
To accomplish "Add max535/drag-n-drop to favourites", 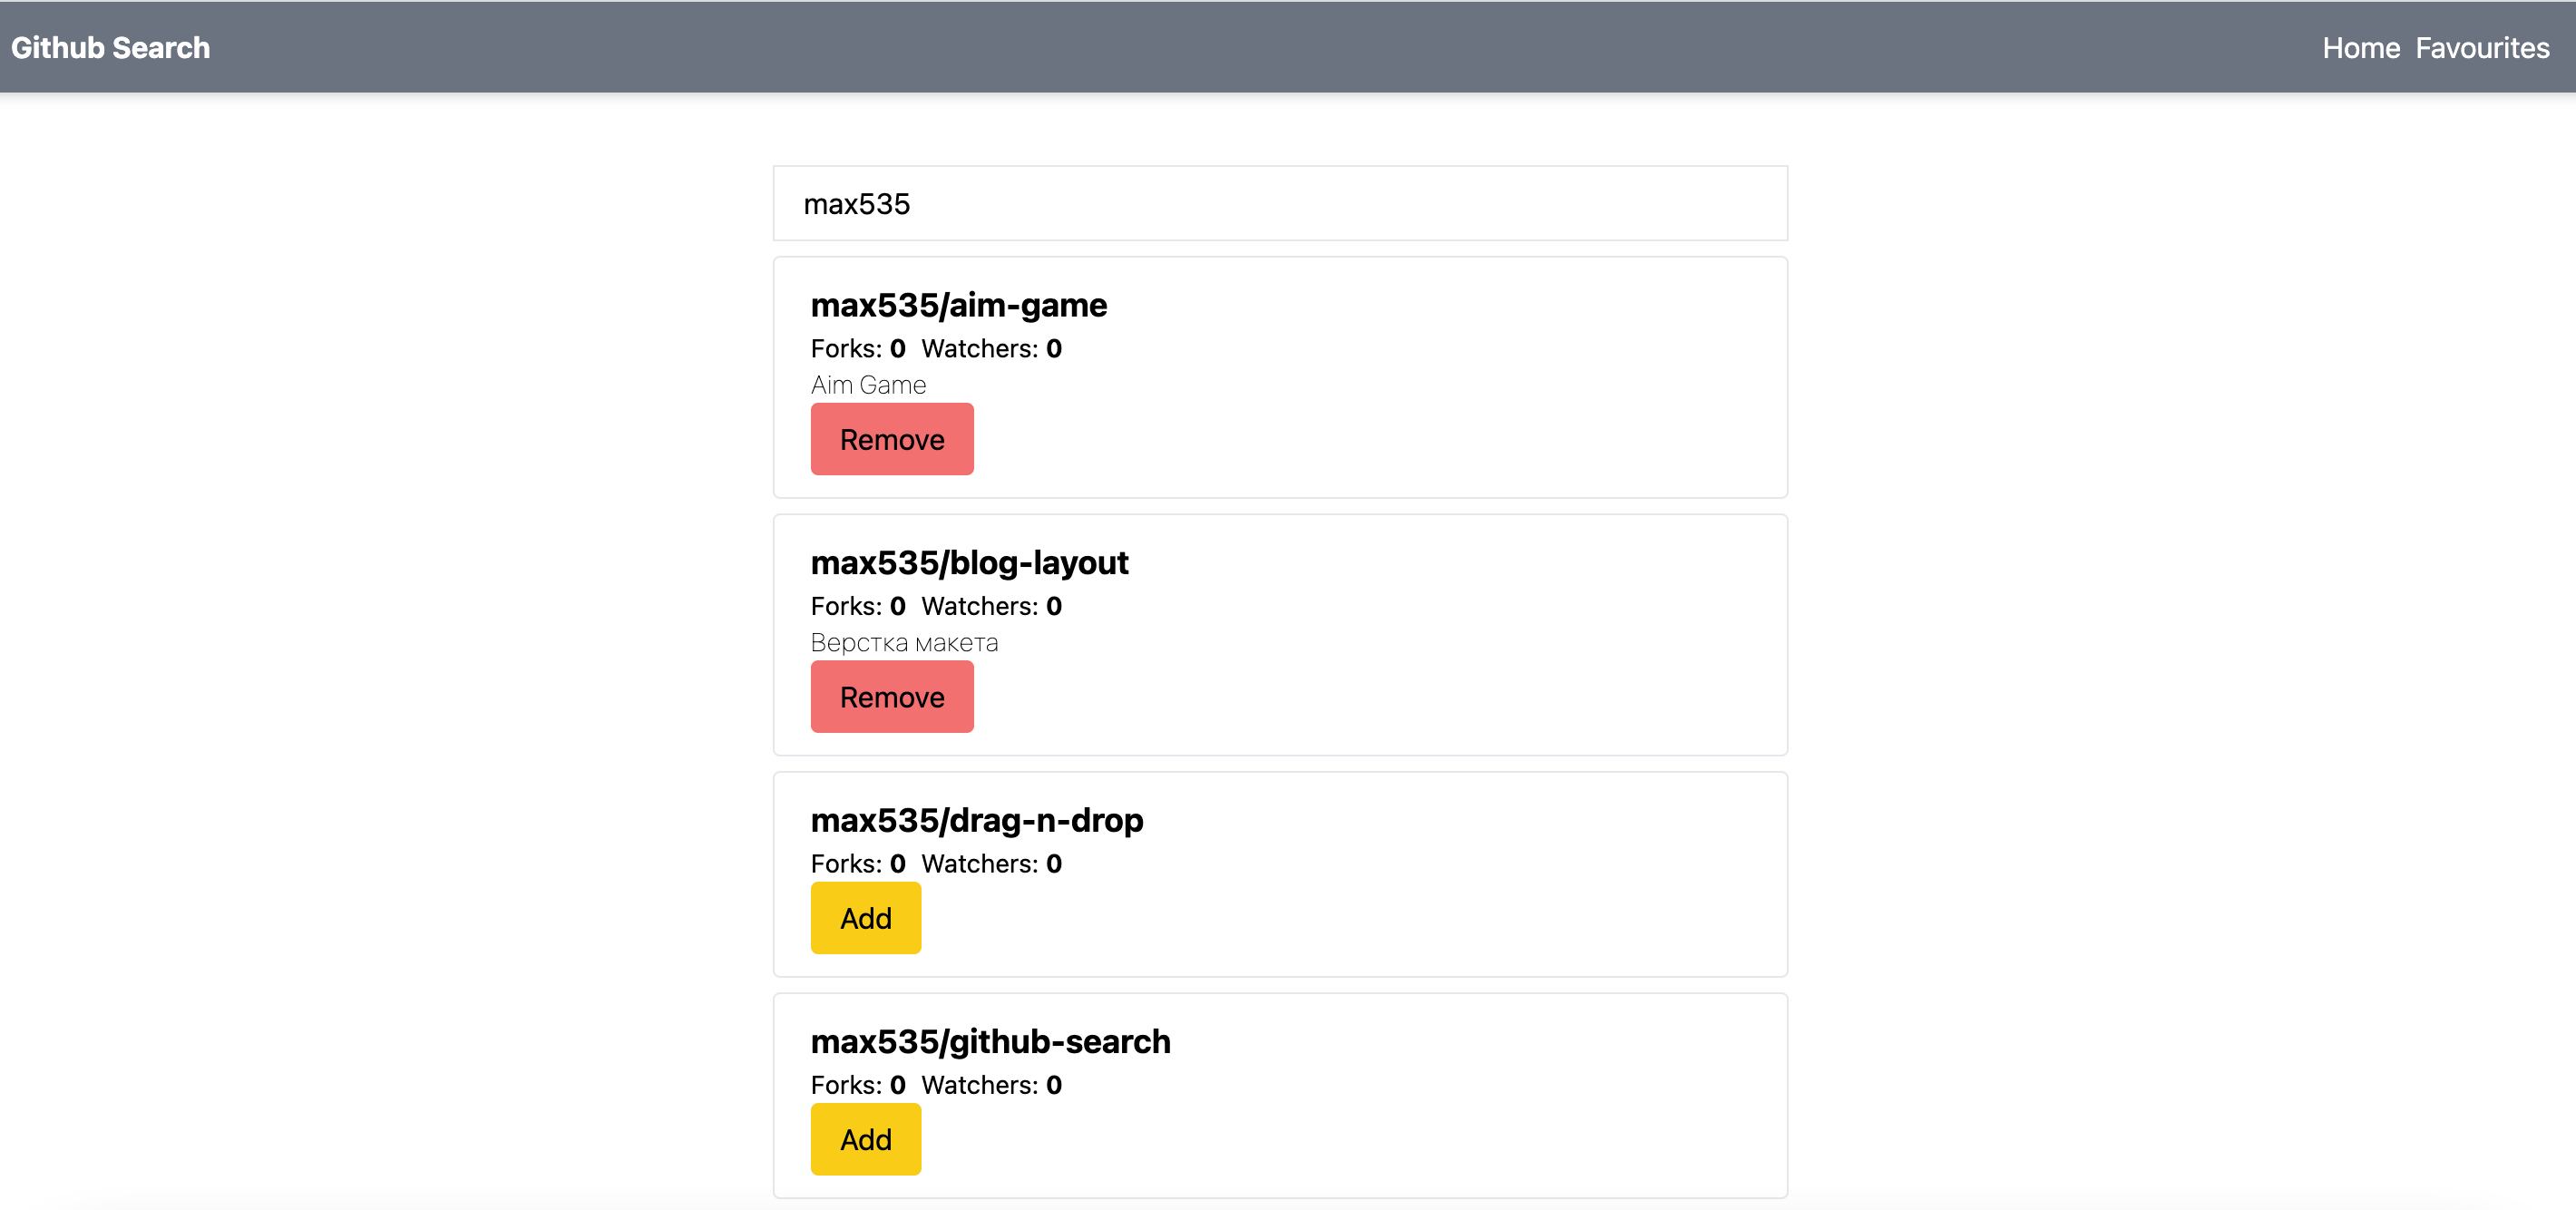I will click(x=866, y=918).
